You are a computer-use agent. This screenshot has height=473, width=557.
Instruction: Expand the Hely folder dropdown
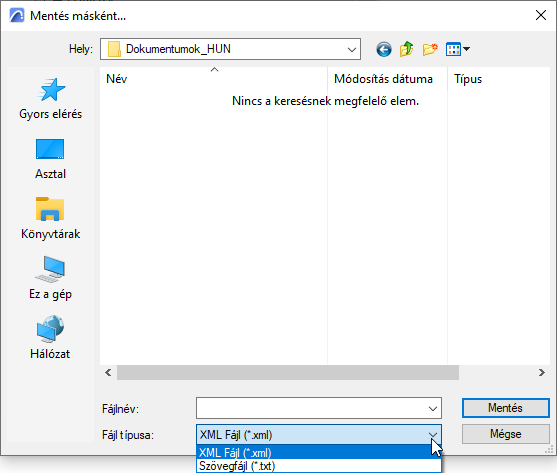click(352, 49)
